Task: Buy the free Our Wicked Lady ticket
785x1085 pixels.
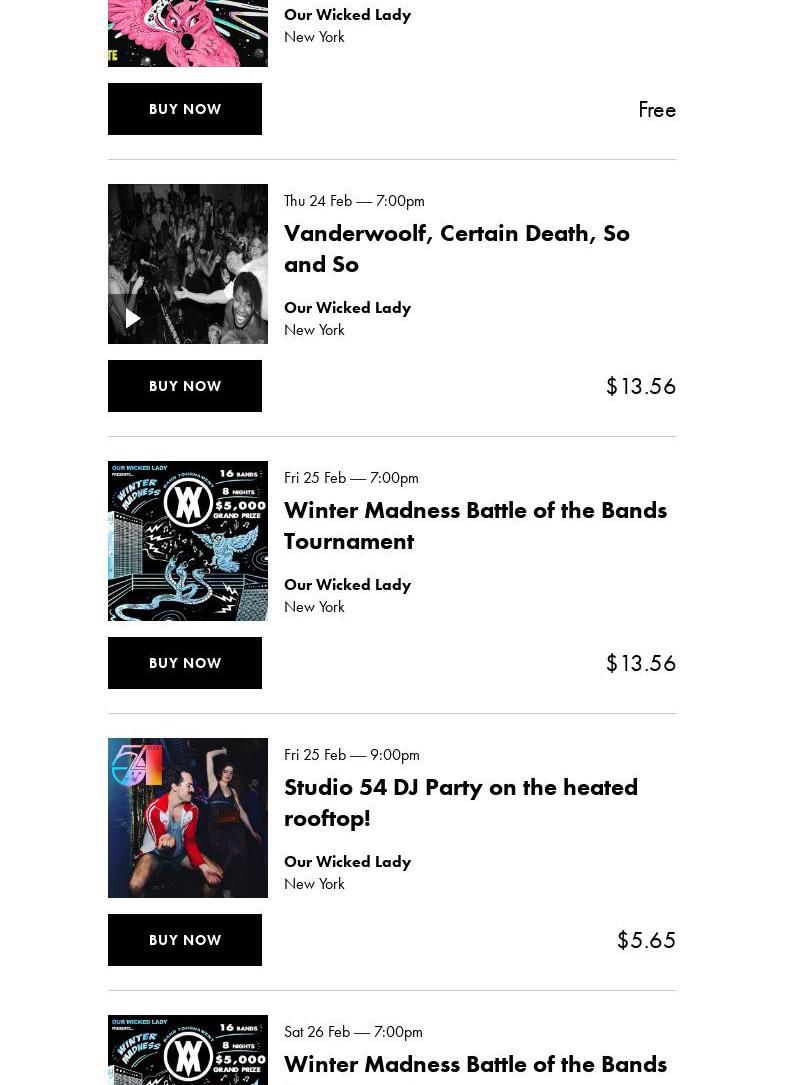Action: tap(185, 109)
